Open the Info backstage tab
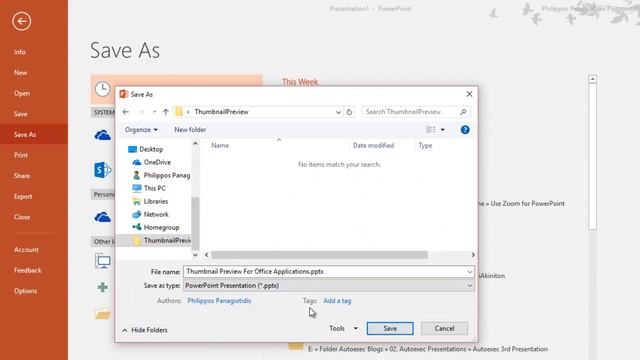 [20, 52]
